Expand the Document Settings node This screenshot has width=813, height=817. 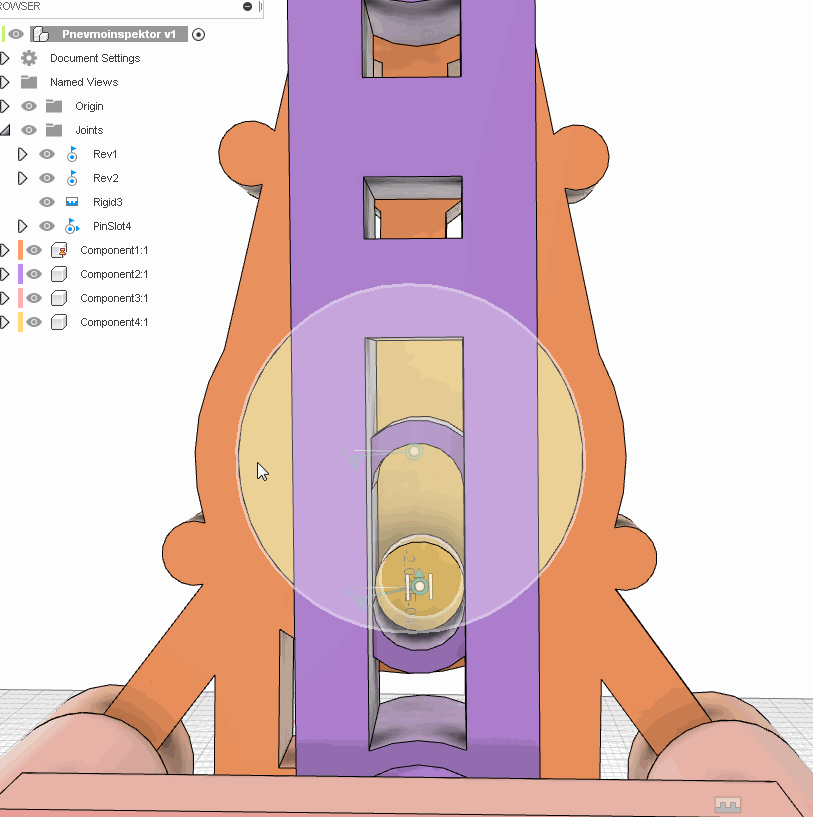[x=5, y=58]
